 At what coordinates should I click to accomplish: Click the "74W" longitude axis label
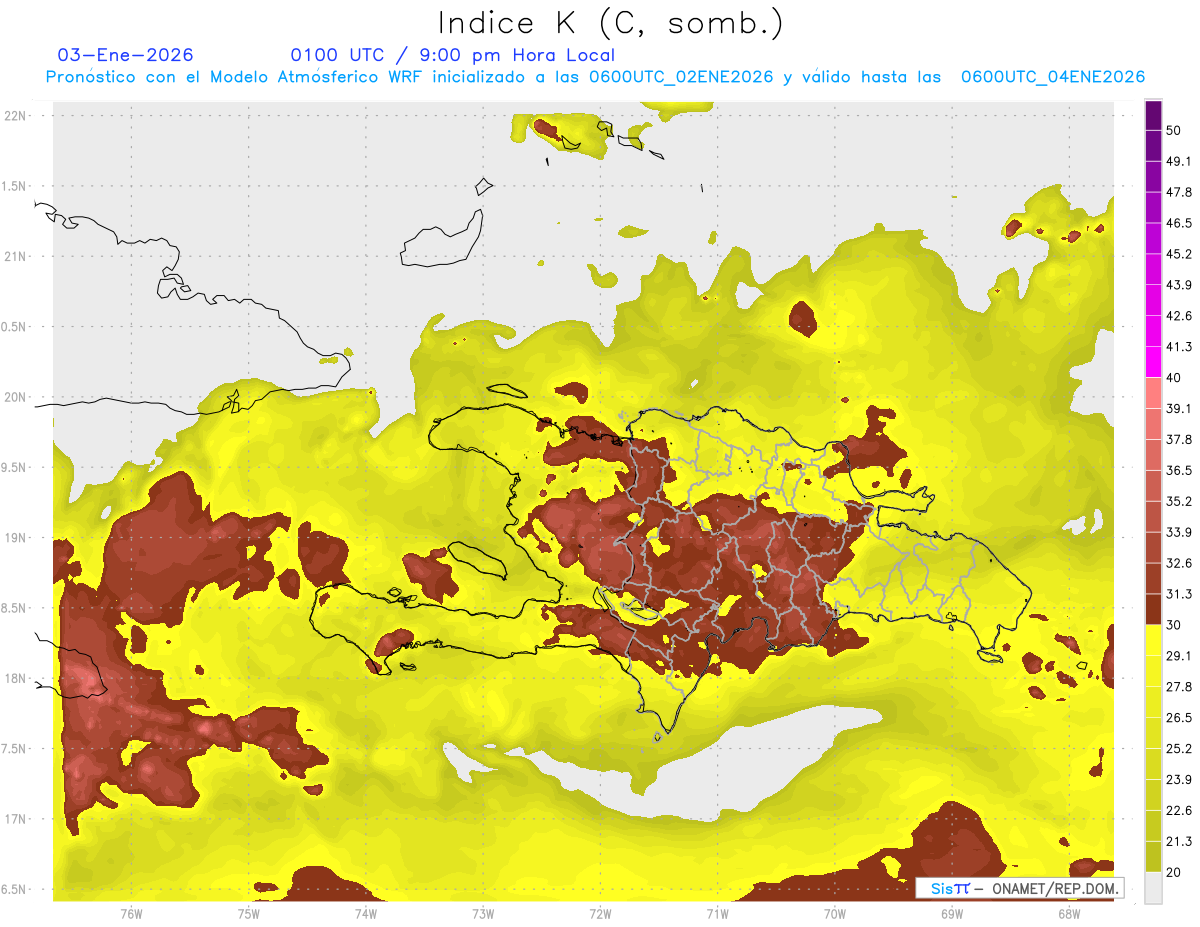tap(366, 913)
